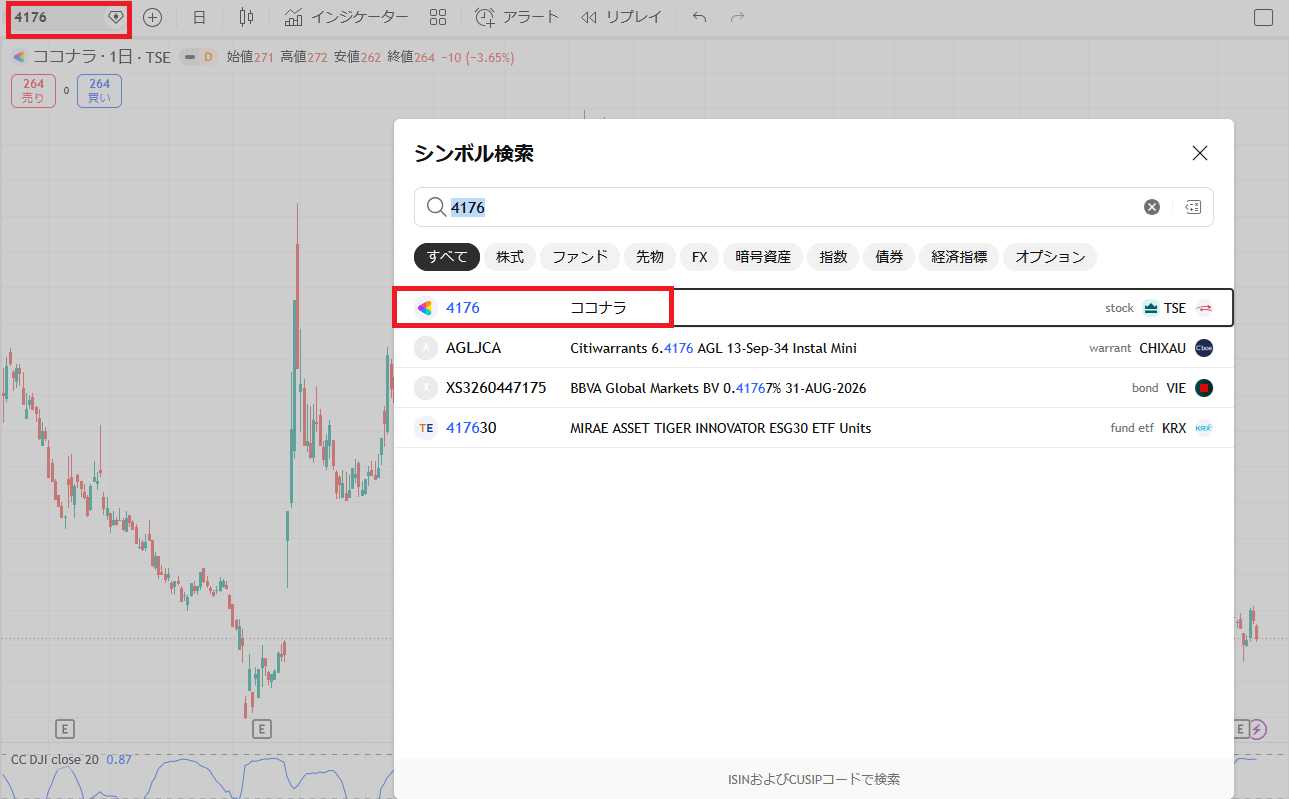Click the undo arrow icon
Viewport: 1289px width, 799px height.
pyautogui.click(x=700, y=17)
